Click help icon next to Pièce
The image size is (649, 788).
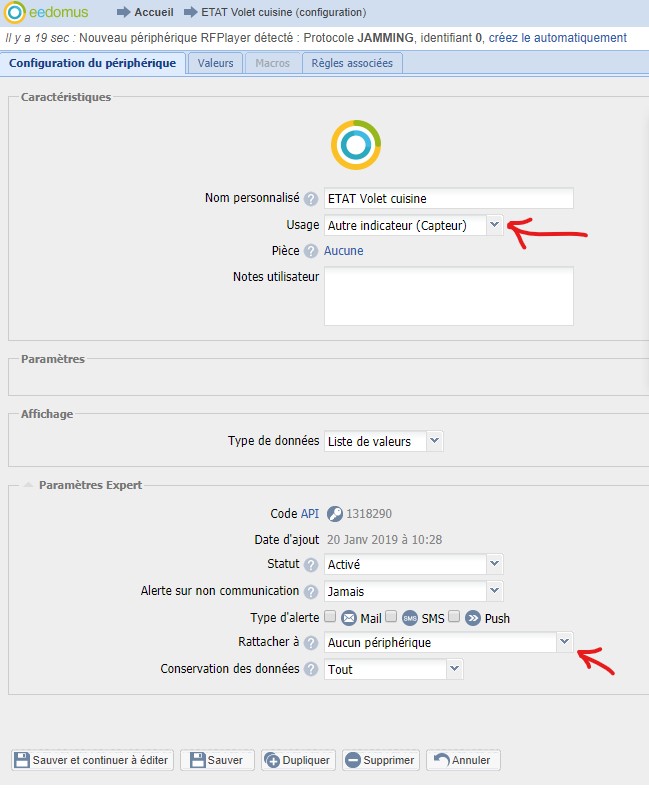click(311, 252)
